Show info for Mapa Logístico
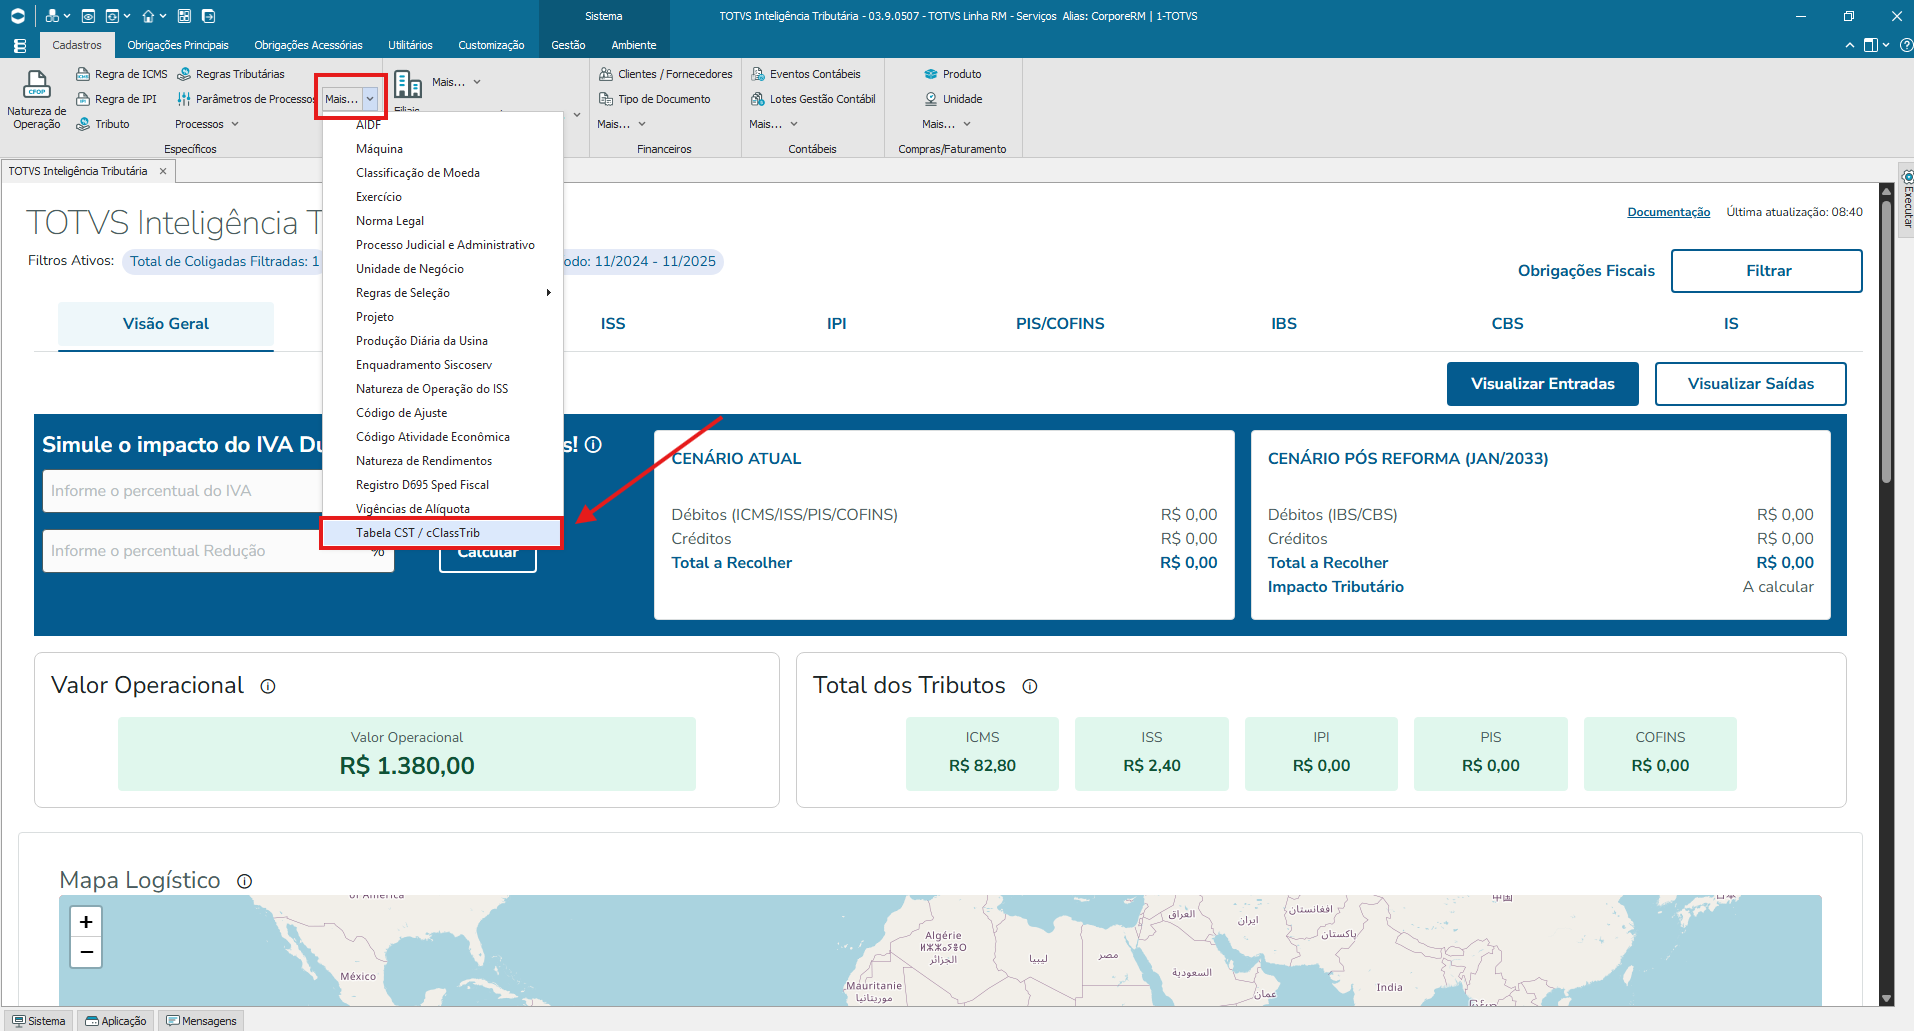This screenshot has width=1914, height=1031. (244, 881)
